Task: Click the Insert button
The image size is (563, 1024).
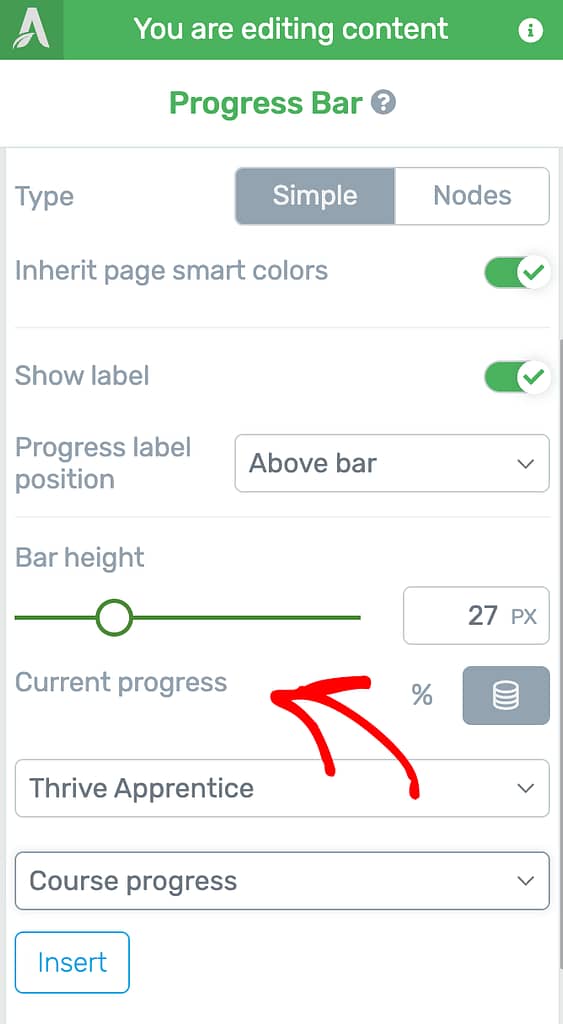Action: [72, 963]
